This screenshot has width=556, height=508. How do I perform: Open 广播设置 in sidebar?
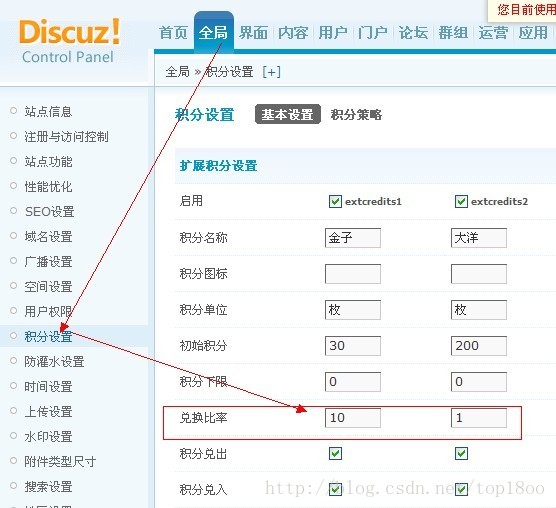(x=48, y=261)
